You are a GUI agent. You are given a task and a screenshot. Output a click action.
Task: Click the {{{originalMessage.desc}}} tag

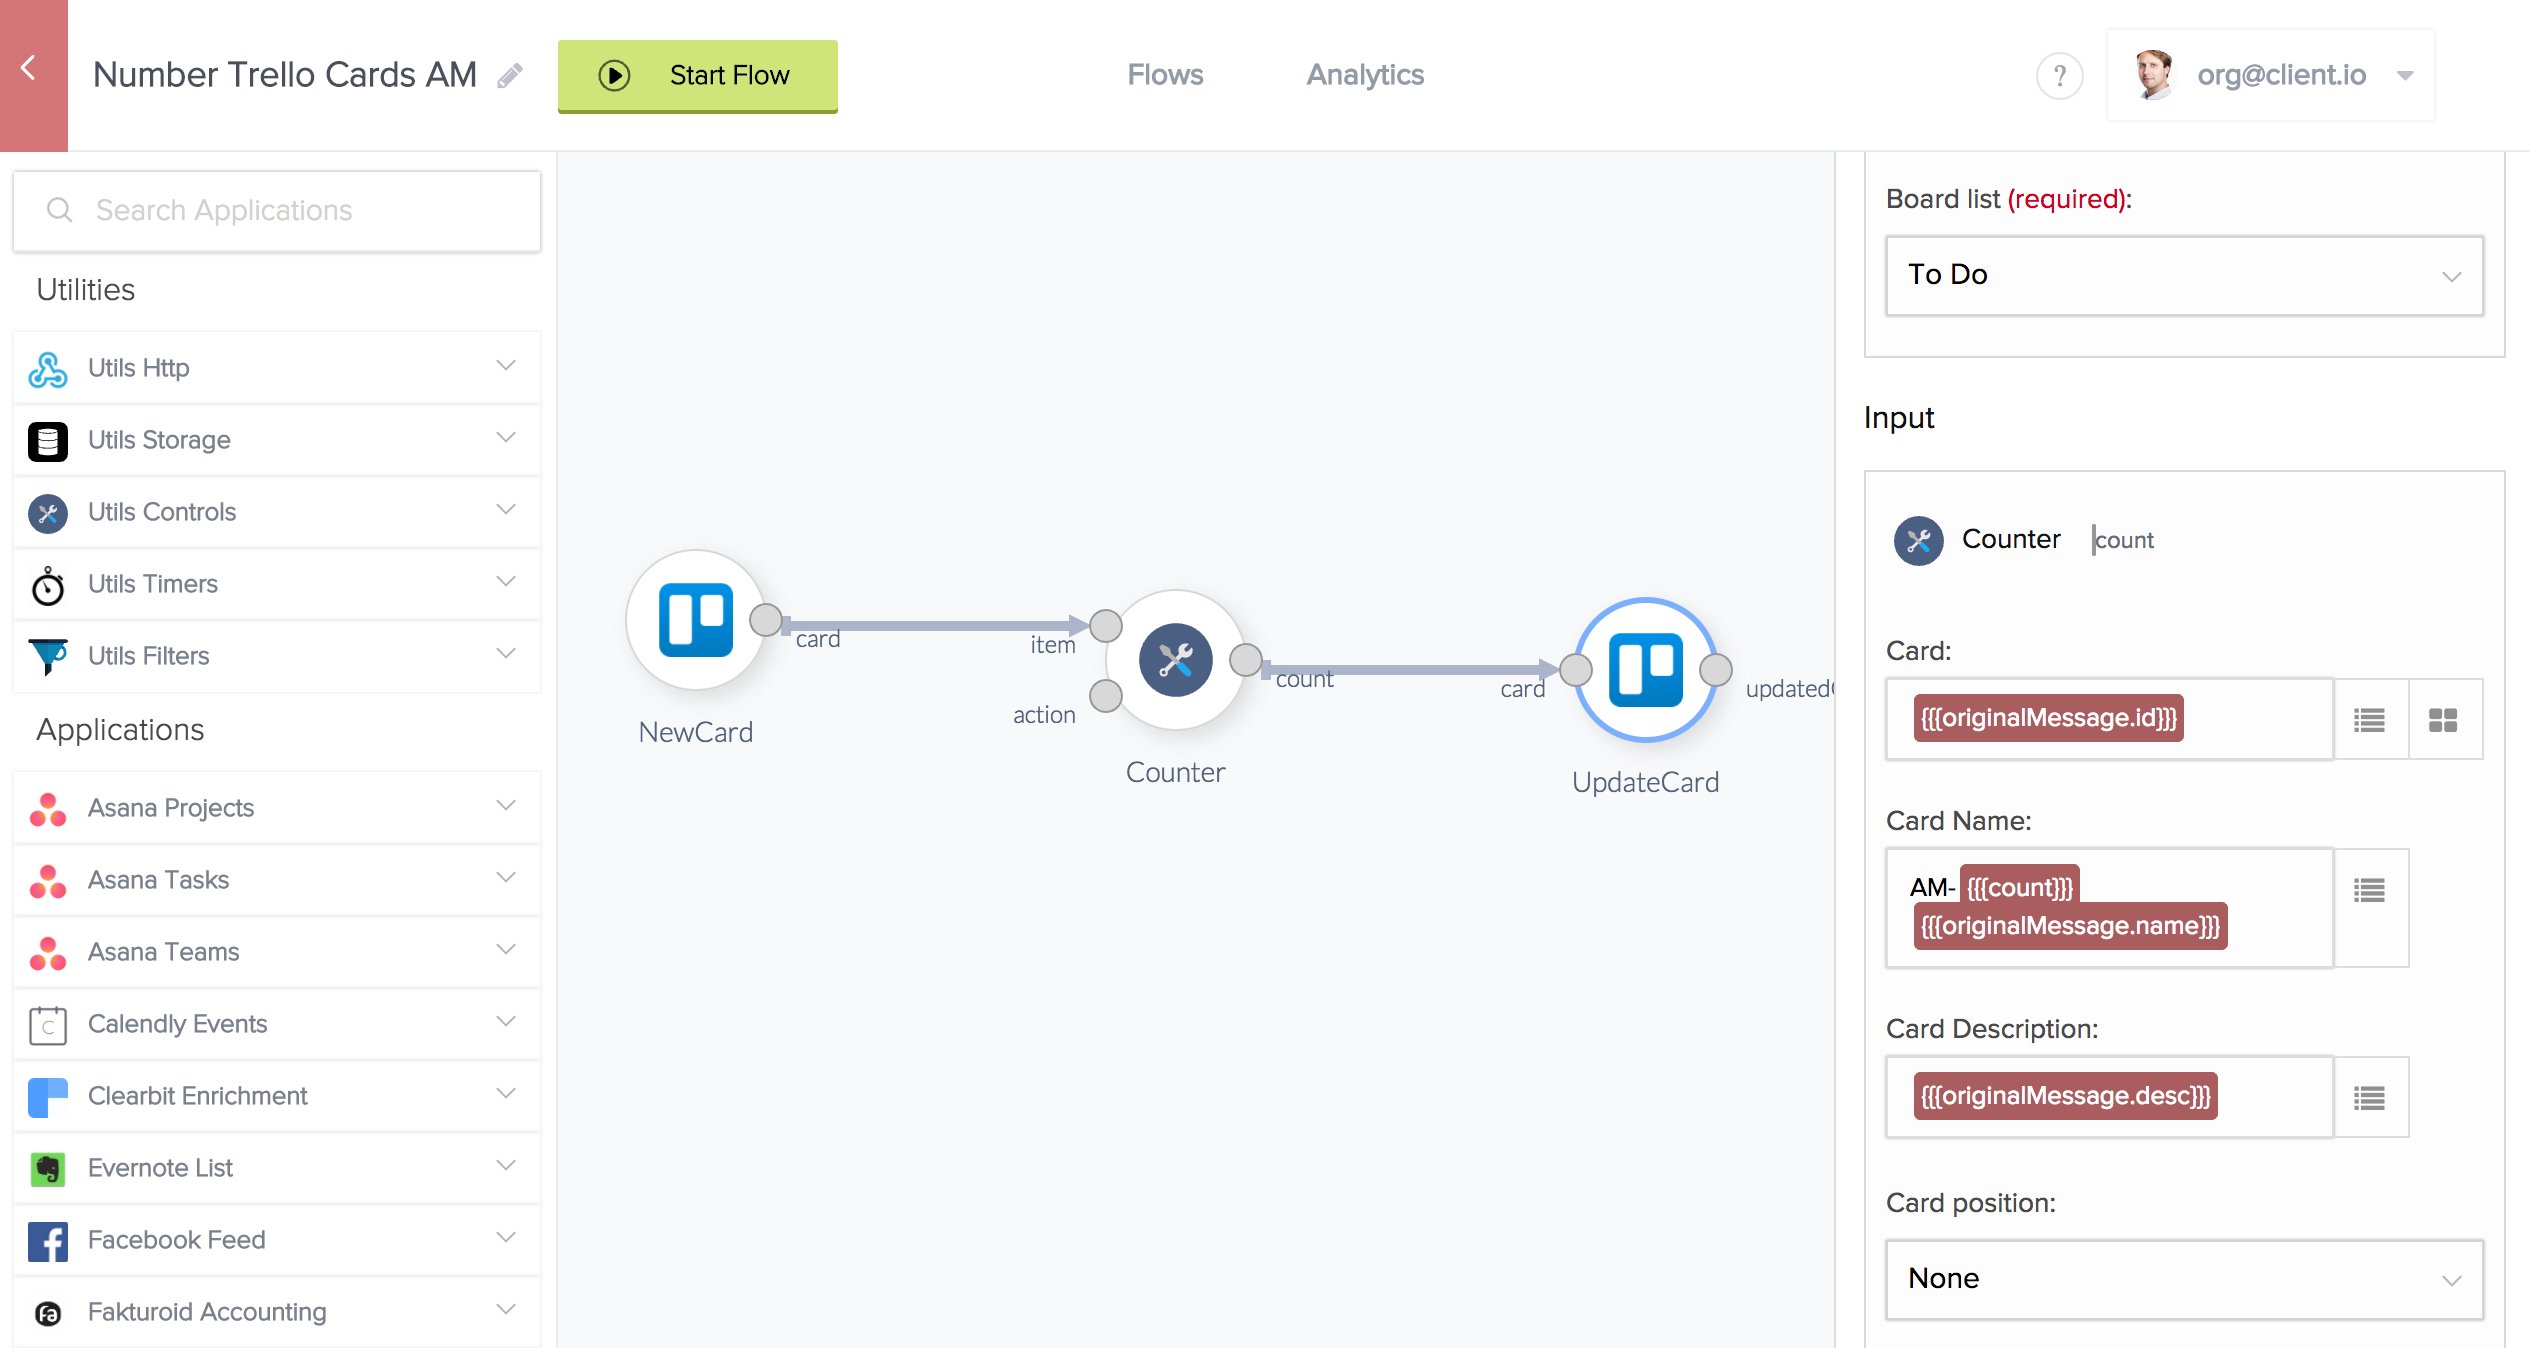pos(2065,1096)
